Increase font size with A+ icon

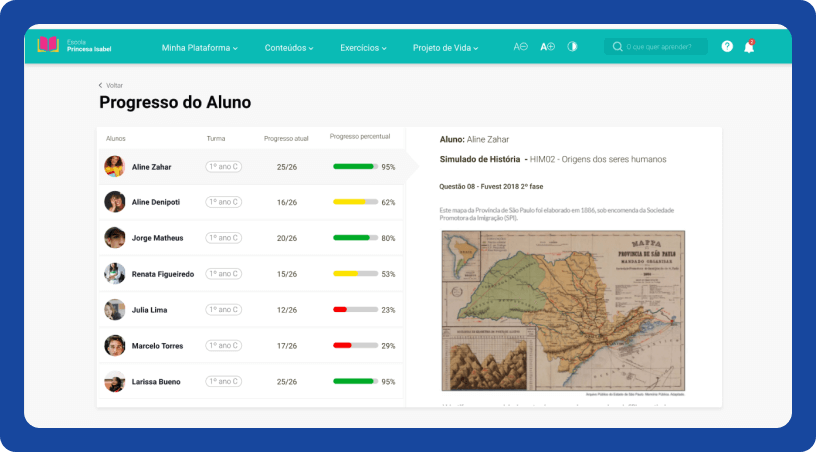point(547,47)
